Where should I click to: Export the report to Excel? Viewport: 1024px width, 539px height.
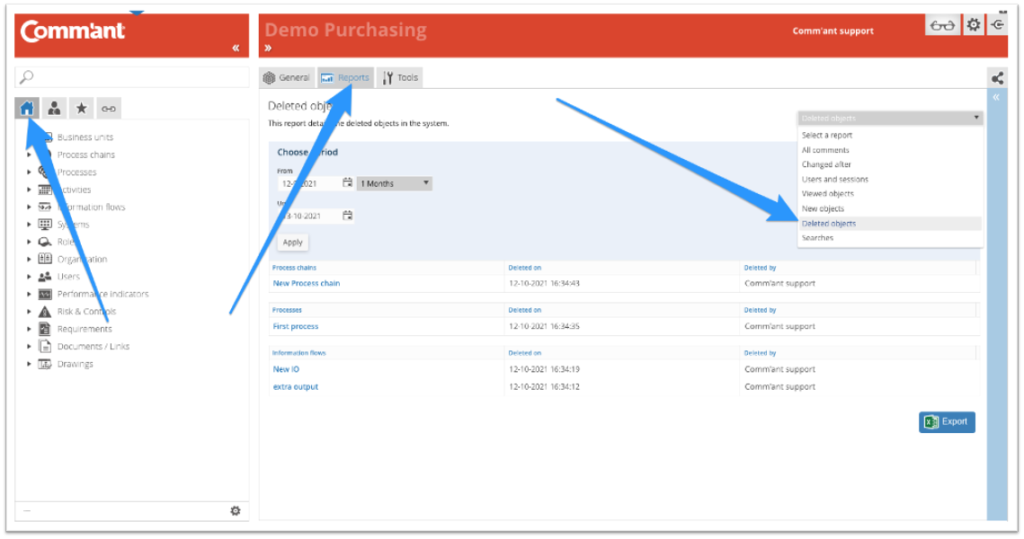(946, 422)
